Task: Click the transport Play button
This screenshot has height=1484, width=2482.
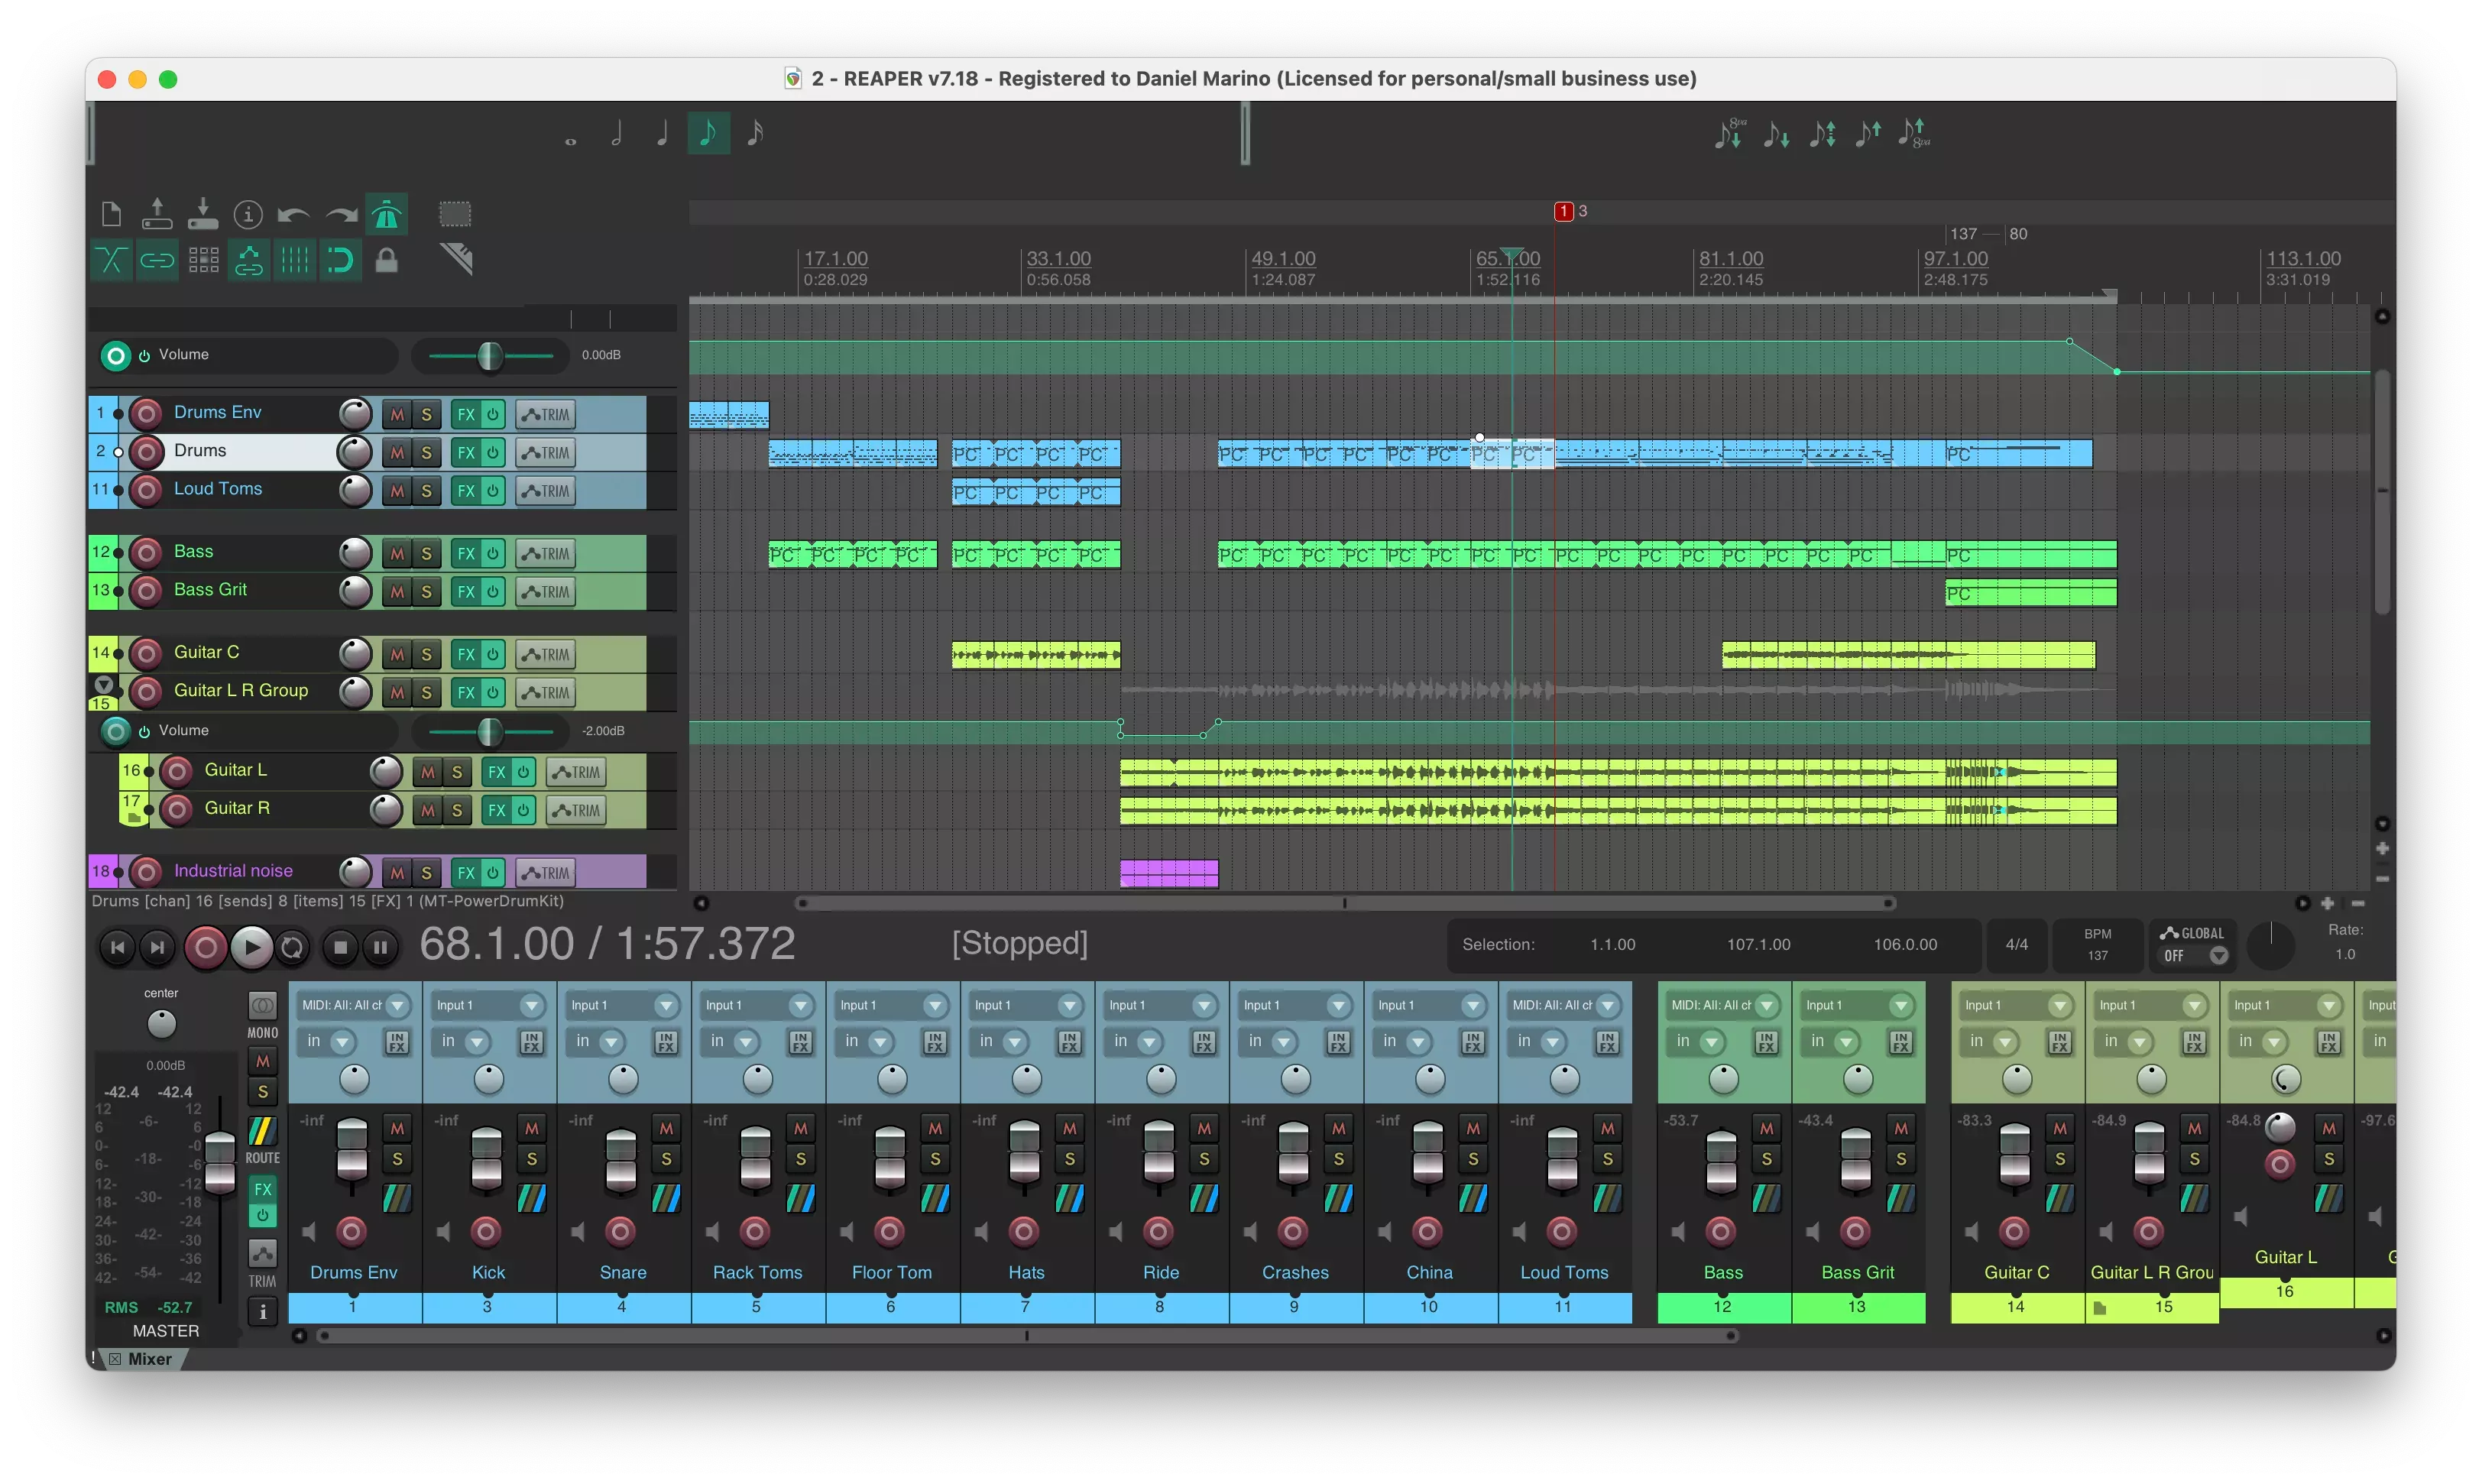Action: coord(251,947)
